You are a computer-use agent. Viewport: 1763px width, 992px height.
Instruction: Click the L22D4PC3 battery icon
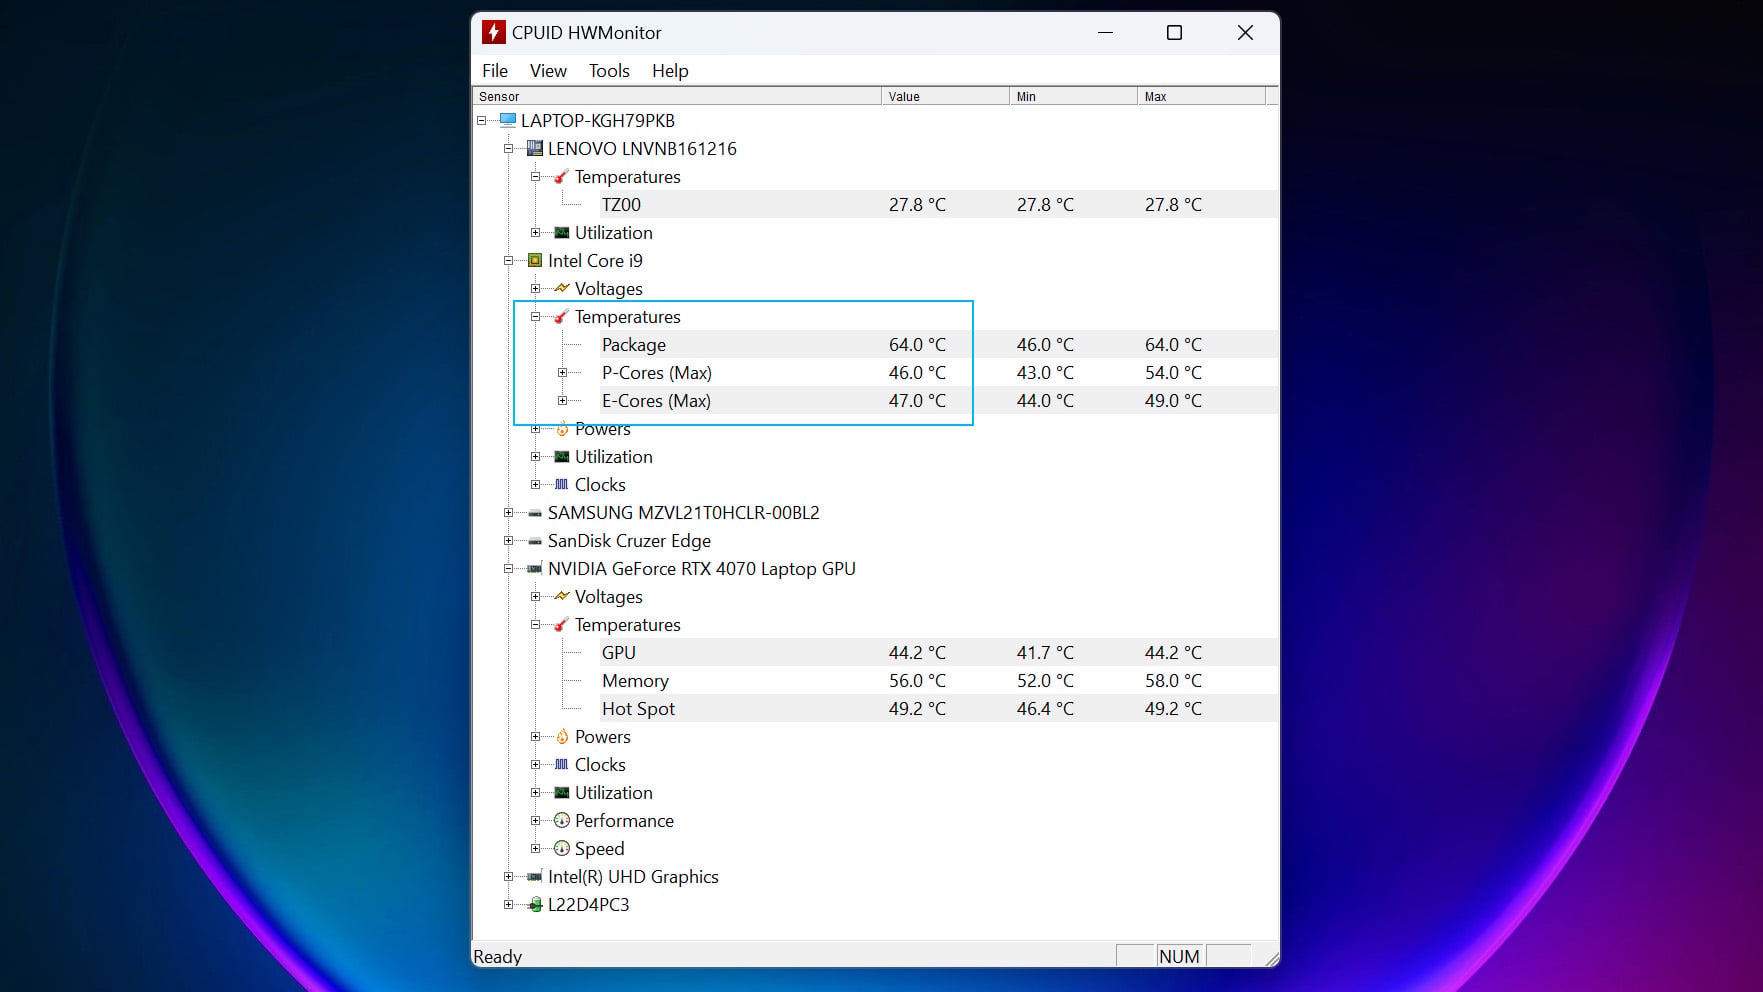tap(535, 904)
